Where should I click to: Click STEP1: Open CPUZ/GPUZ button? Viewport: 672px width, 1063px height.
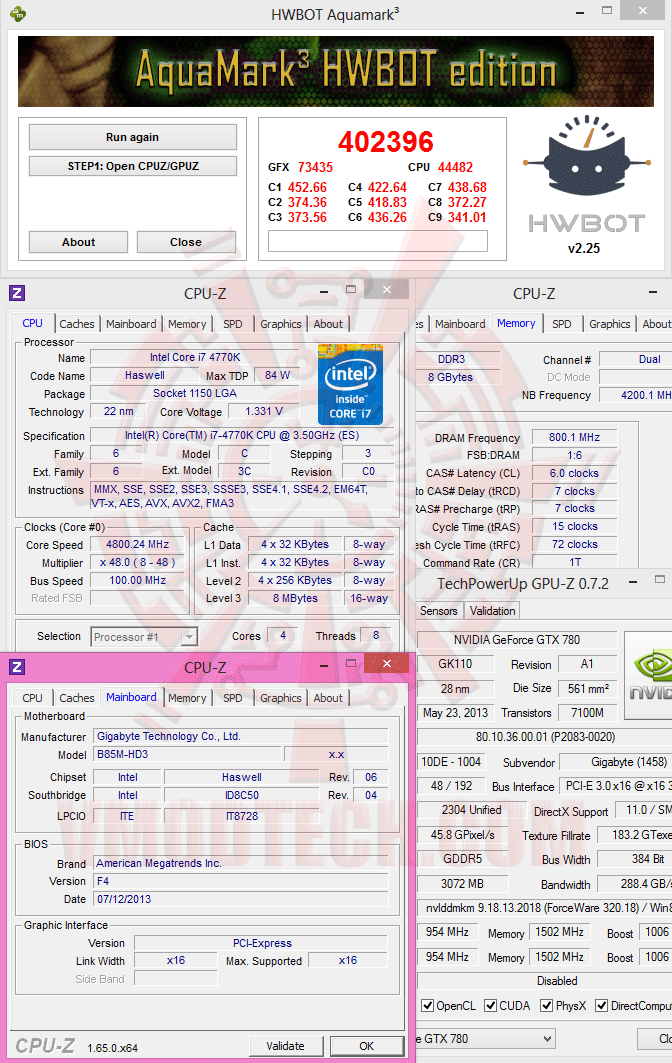click(x=133, y=166)
